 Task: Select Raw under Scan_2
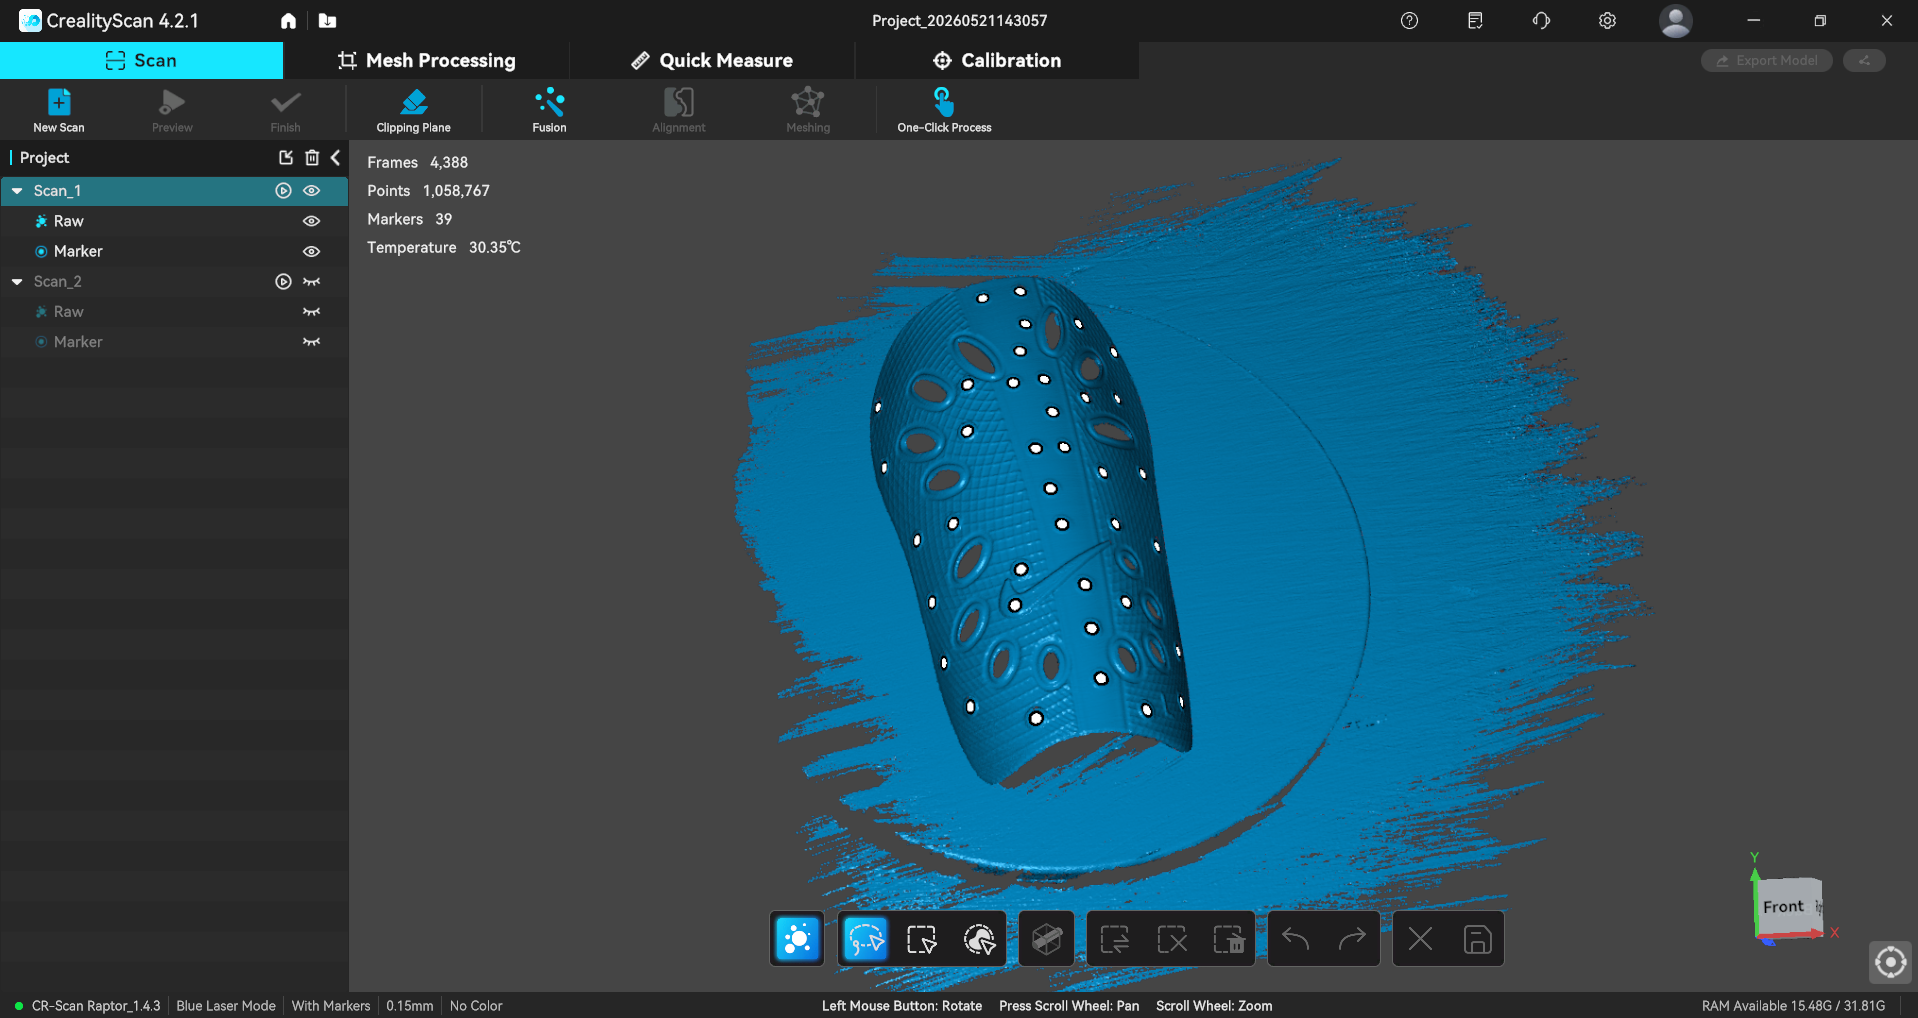pos(174,312)
